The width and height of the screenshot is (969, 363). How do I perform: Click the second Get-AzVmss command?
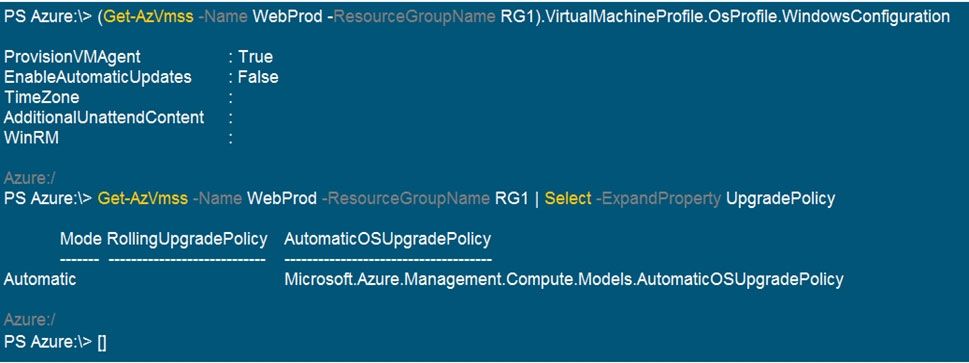(x=143, y=199)
